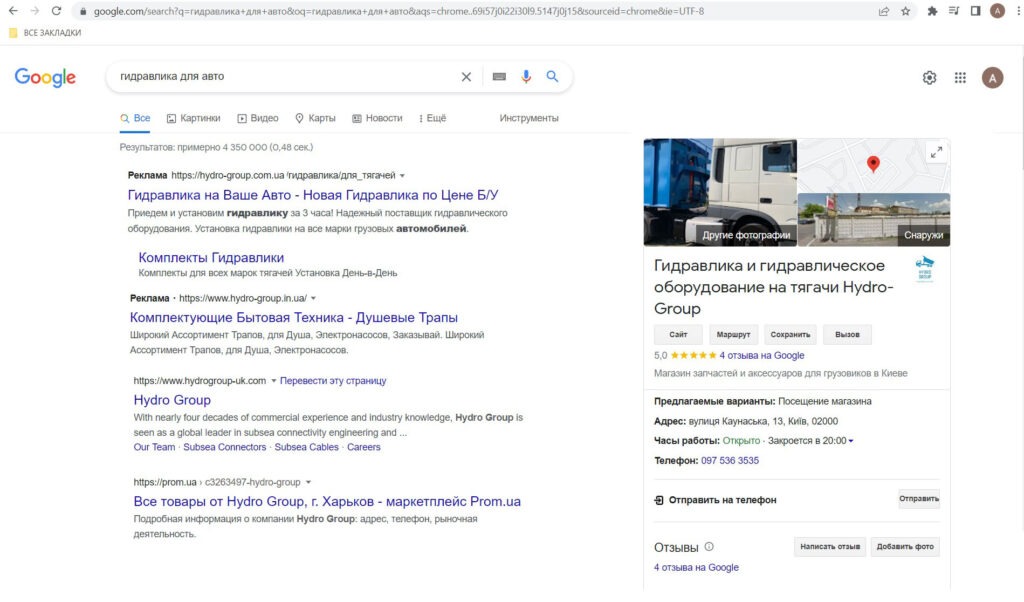Open the 'Careers' sitelink

pyautogui.click(x=364, y=447)
